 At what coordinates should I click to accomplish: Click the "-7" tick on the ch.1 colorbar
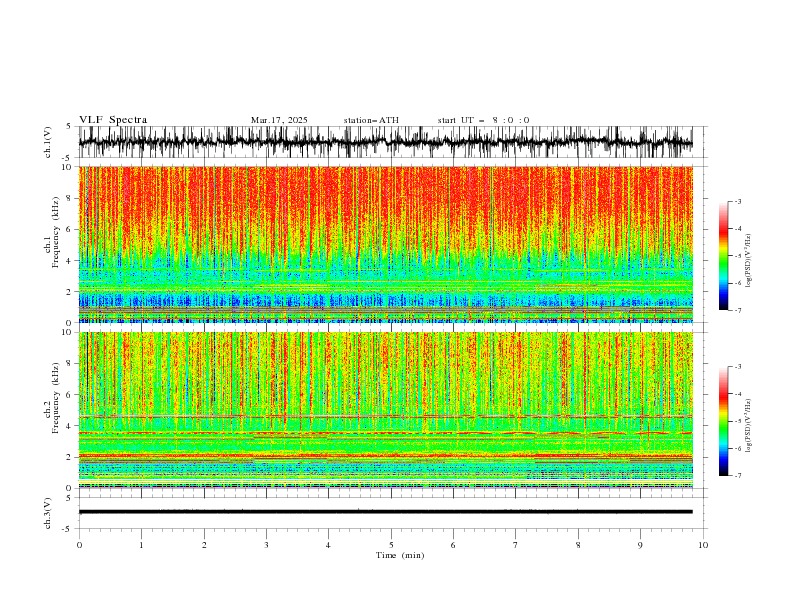pyautogui.click(x=738, y=310)
